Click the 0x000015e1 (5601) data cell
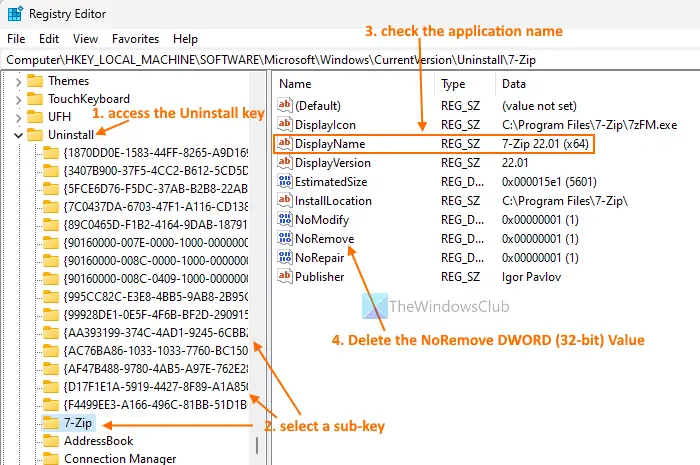 pyautogui.click(x=549, y=182)
